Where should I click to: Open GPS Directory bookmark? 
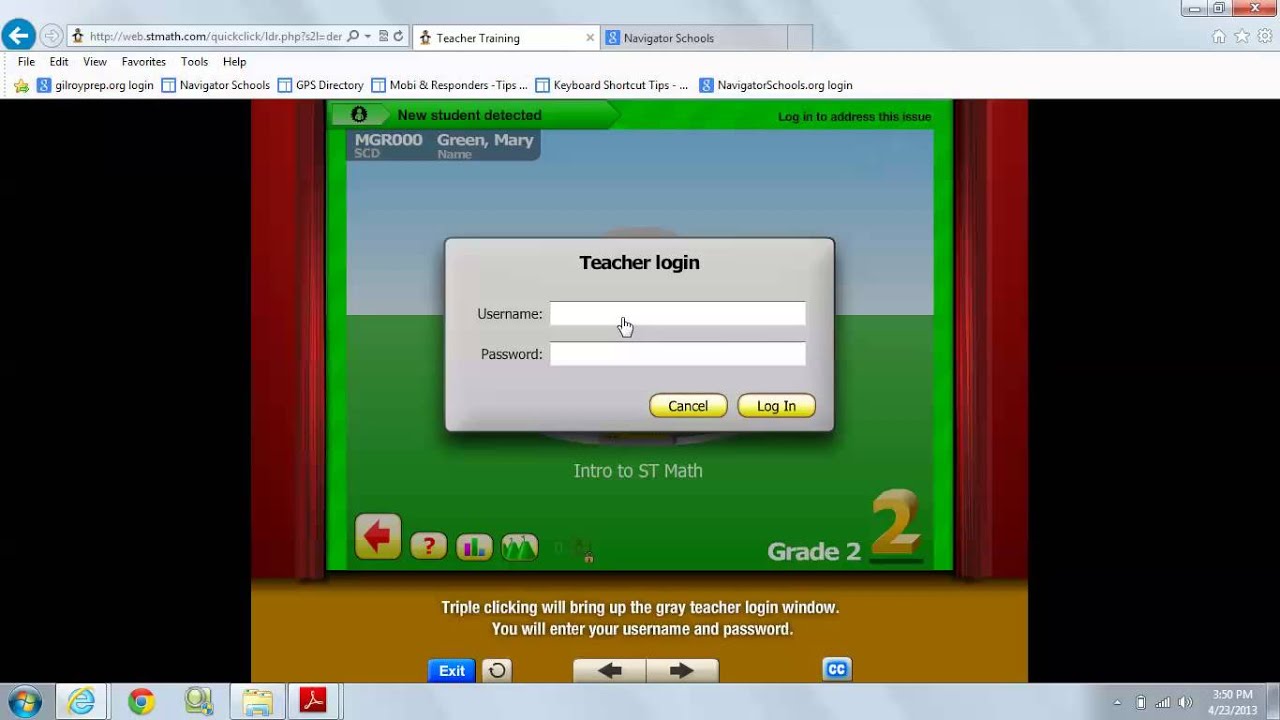(320, 85)
